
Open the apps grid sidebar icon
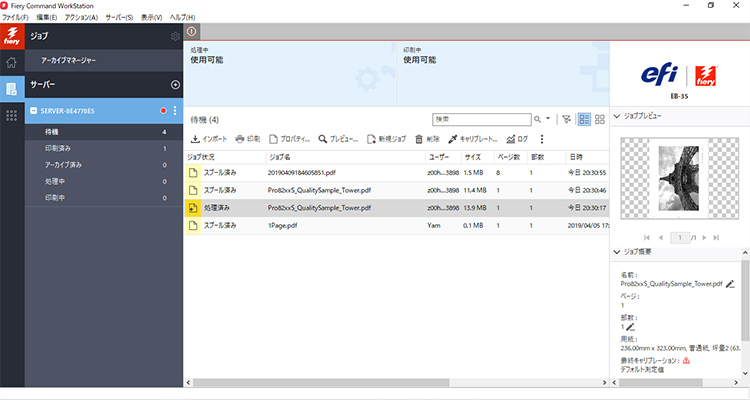[13, 115]
